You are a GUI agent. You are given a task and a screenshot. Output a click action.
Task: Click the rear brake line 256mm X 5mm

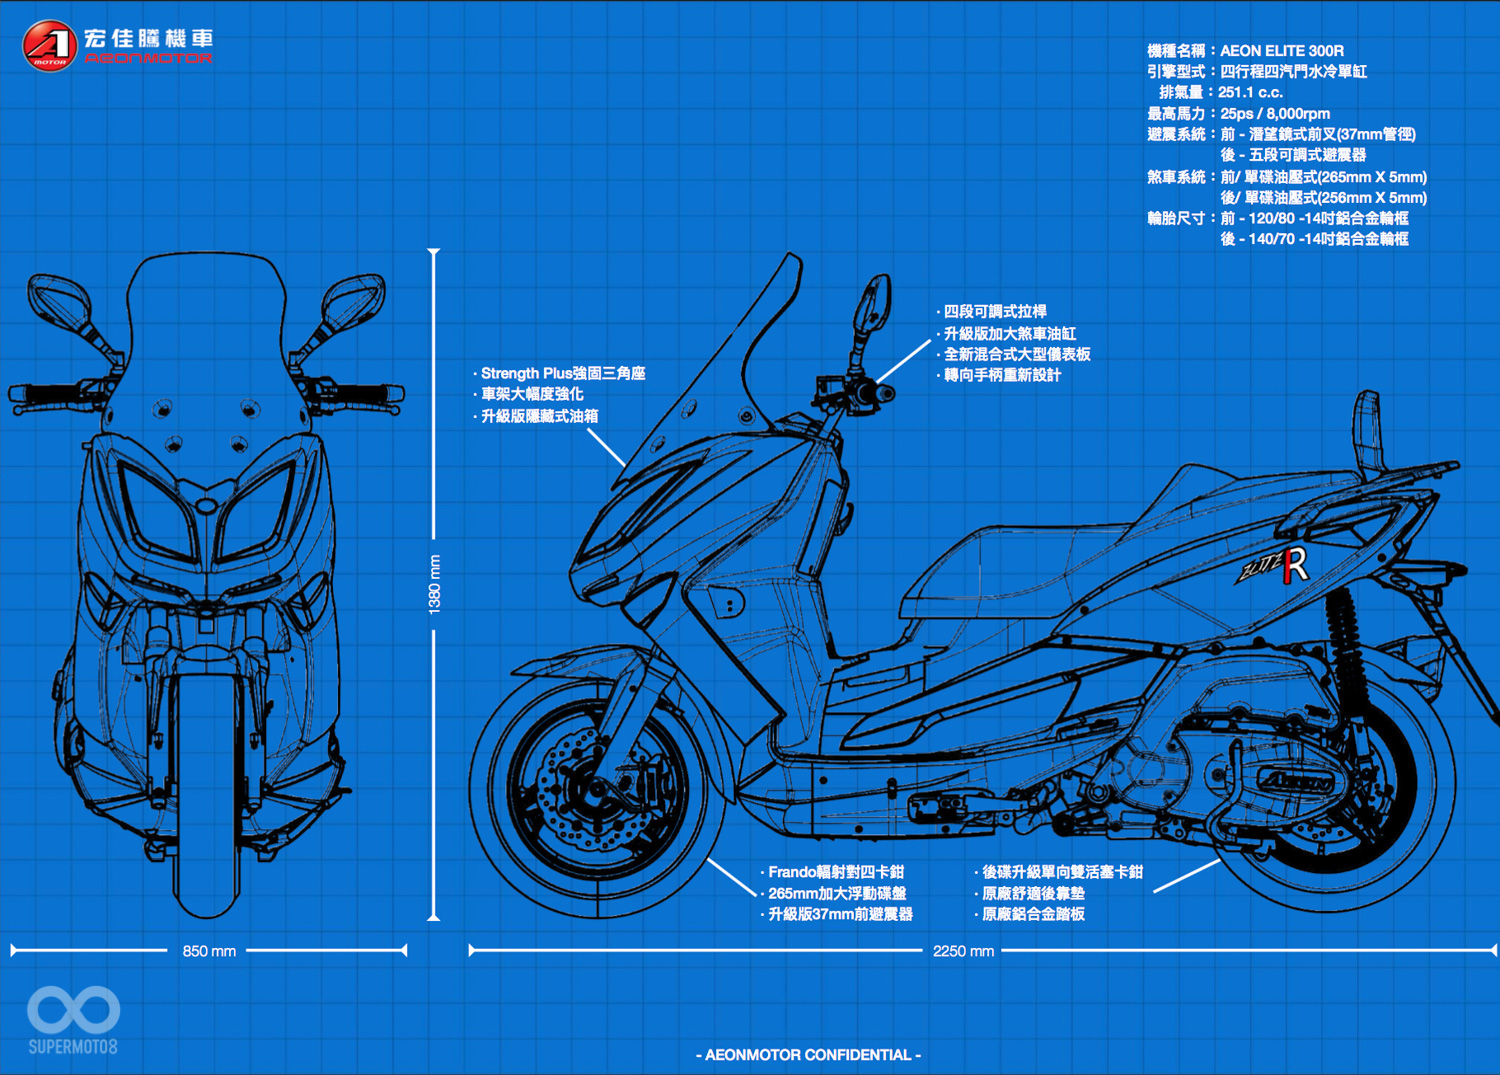coord(1323,198)
